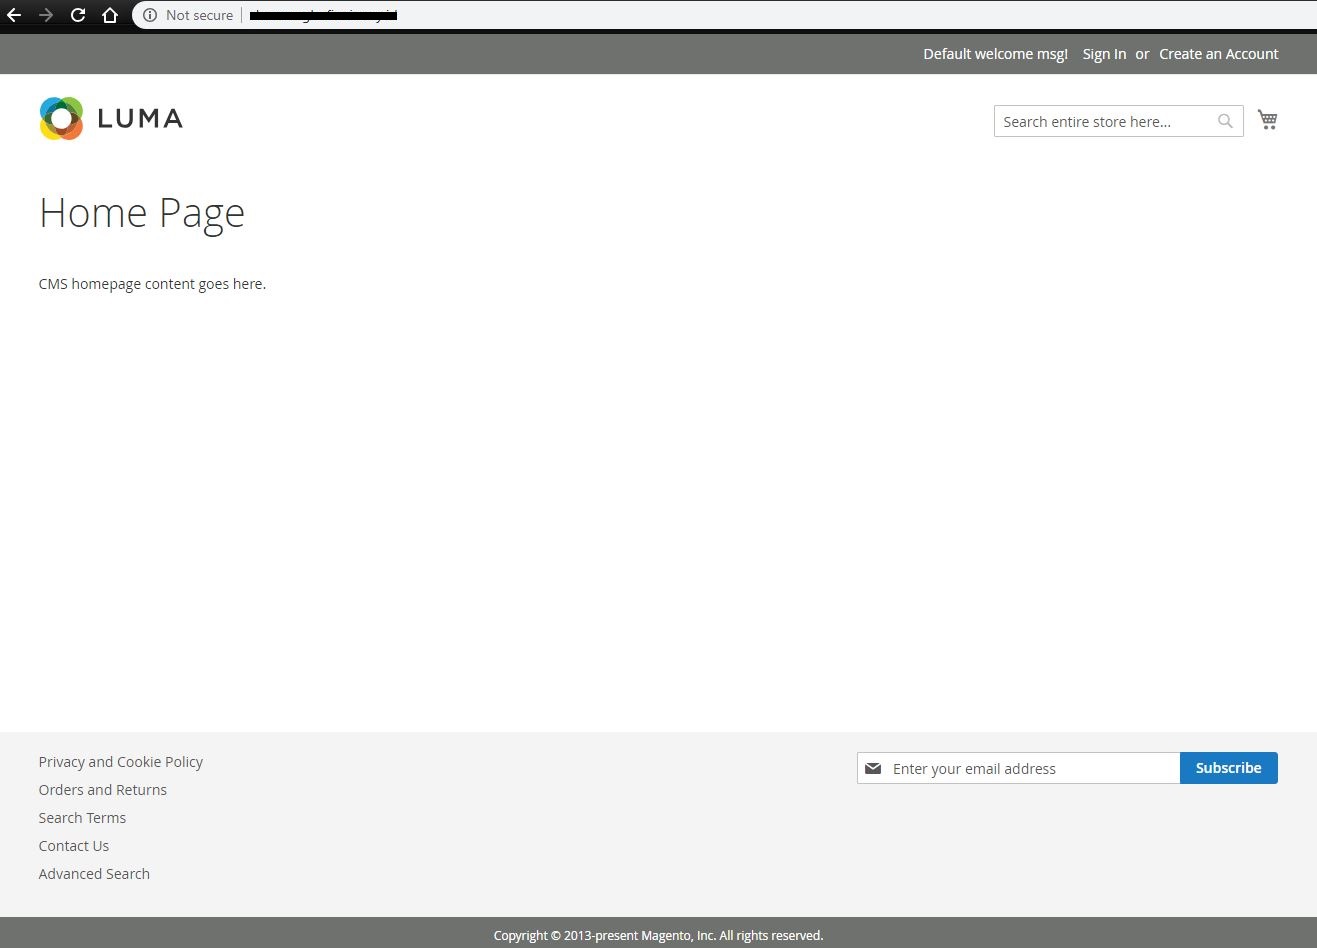Go to Orders and Returns
This screenshot has width=1317, height=948.
pos(103,790)
